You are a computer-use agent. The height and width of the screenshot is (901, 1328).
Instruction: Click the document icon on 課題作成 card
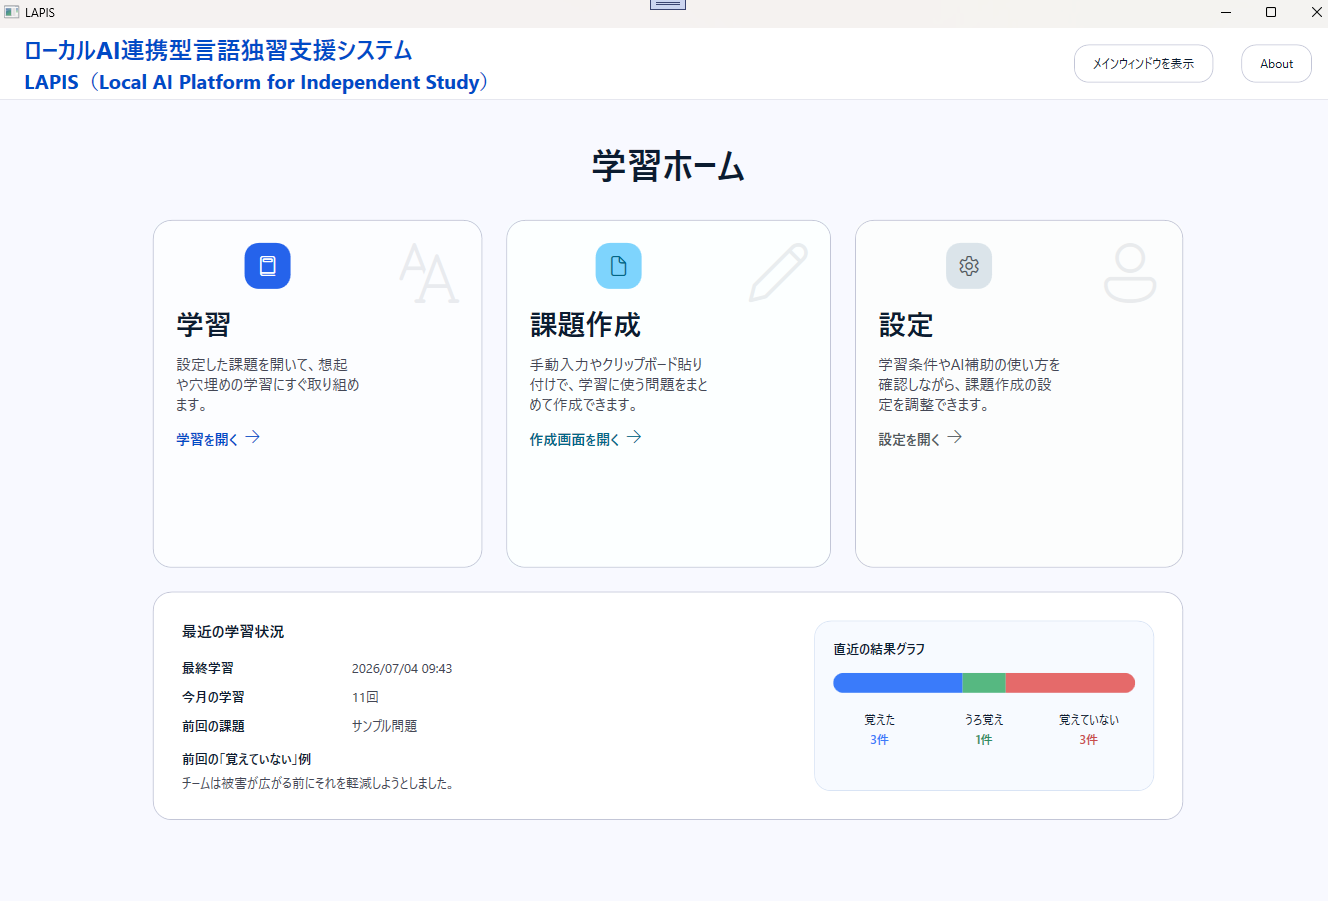(x=618, y=266)
